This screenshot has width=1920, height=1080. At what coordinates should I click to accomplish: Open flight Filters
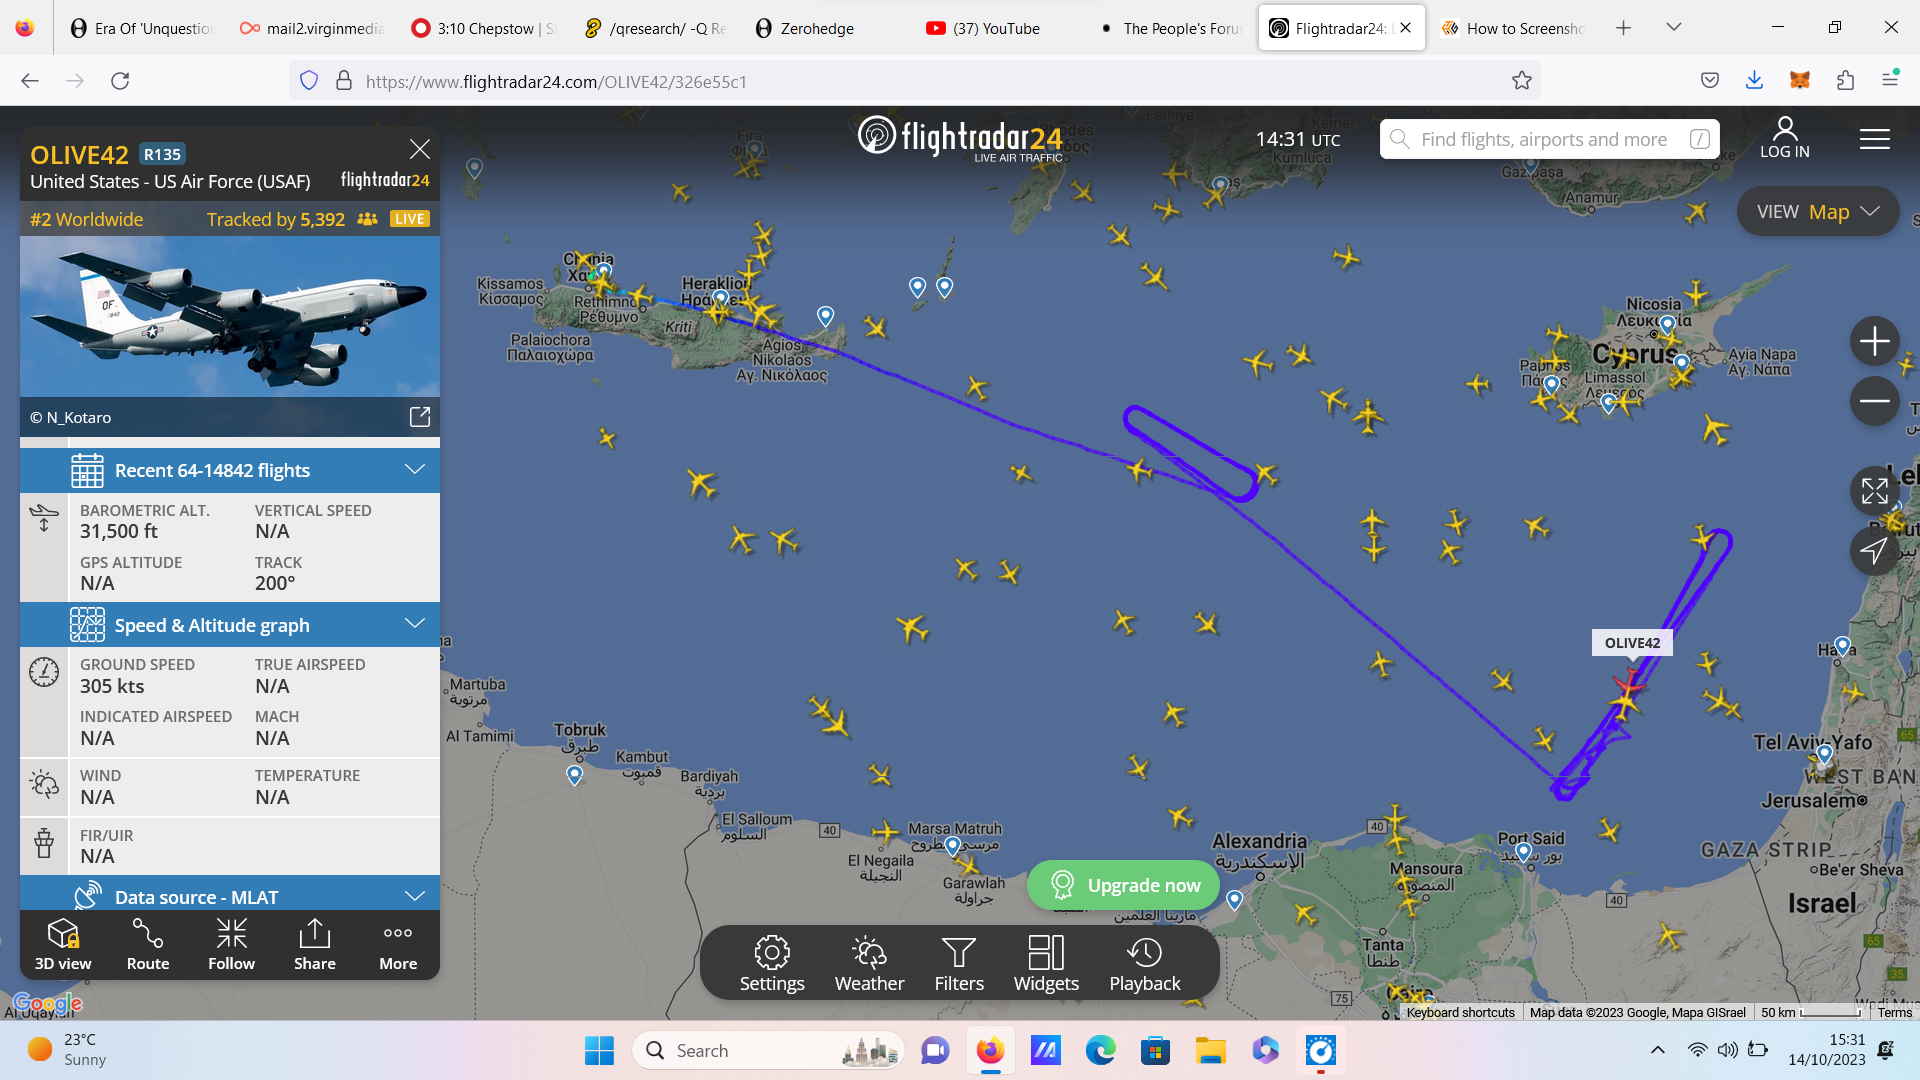959,964
